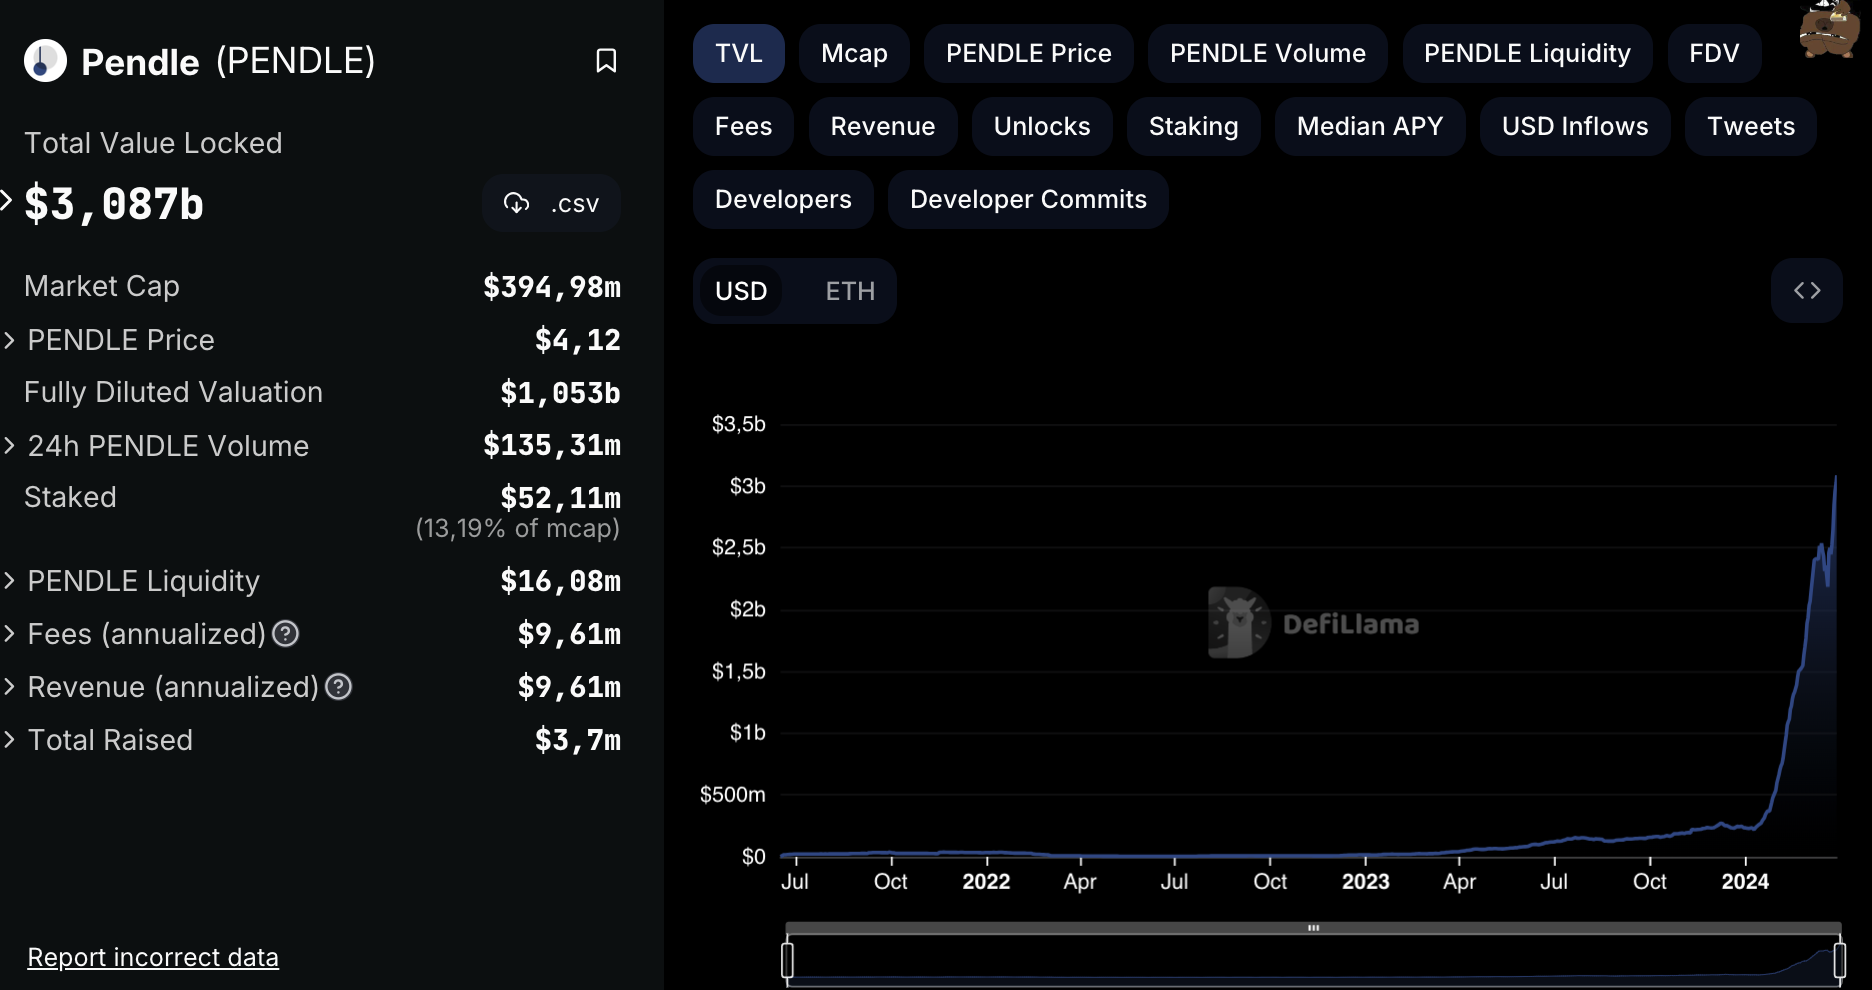Click the mascot avatar in top corner

[x=1829, y=29]
